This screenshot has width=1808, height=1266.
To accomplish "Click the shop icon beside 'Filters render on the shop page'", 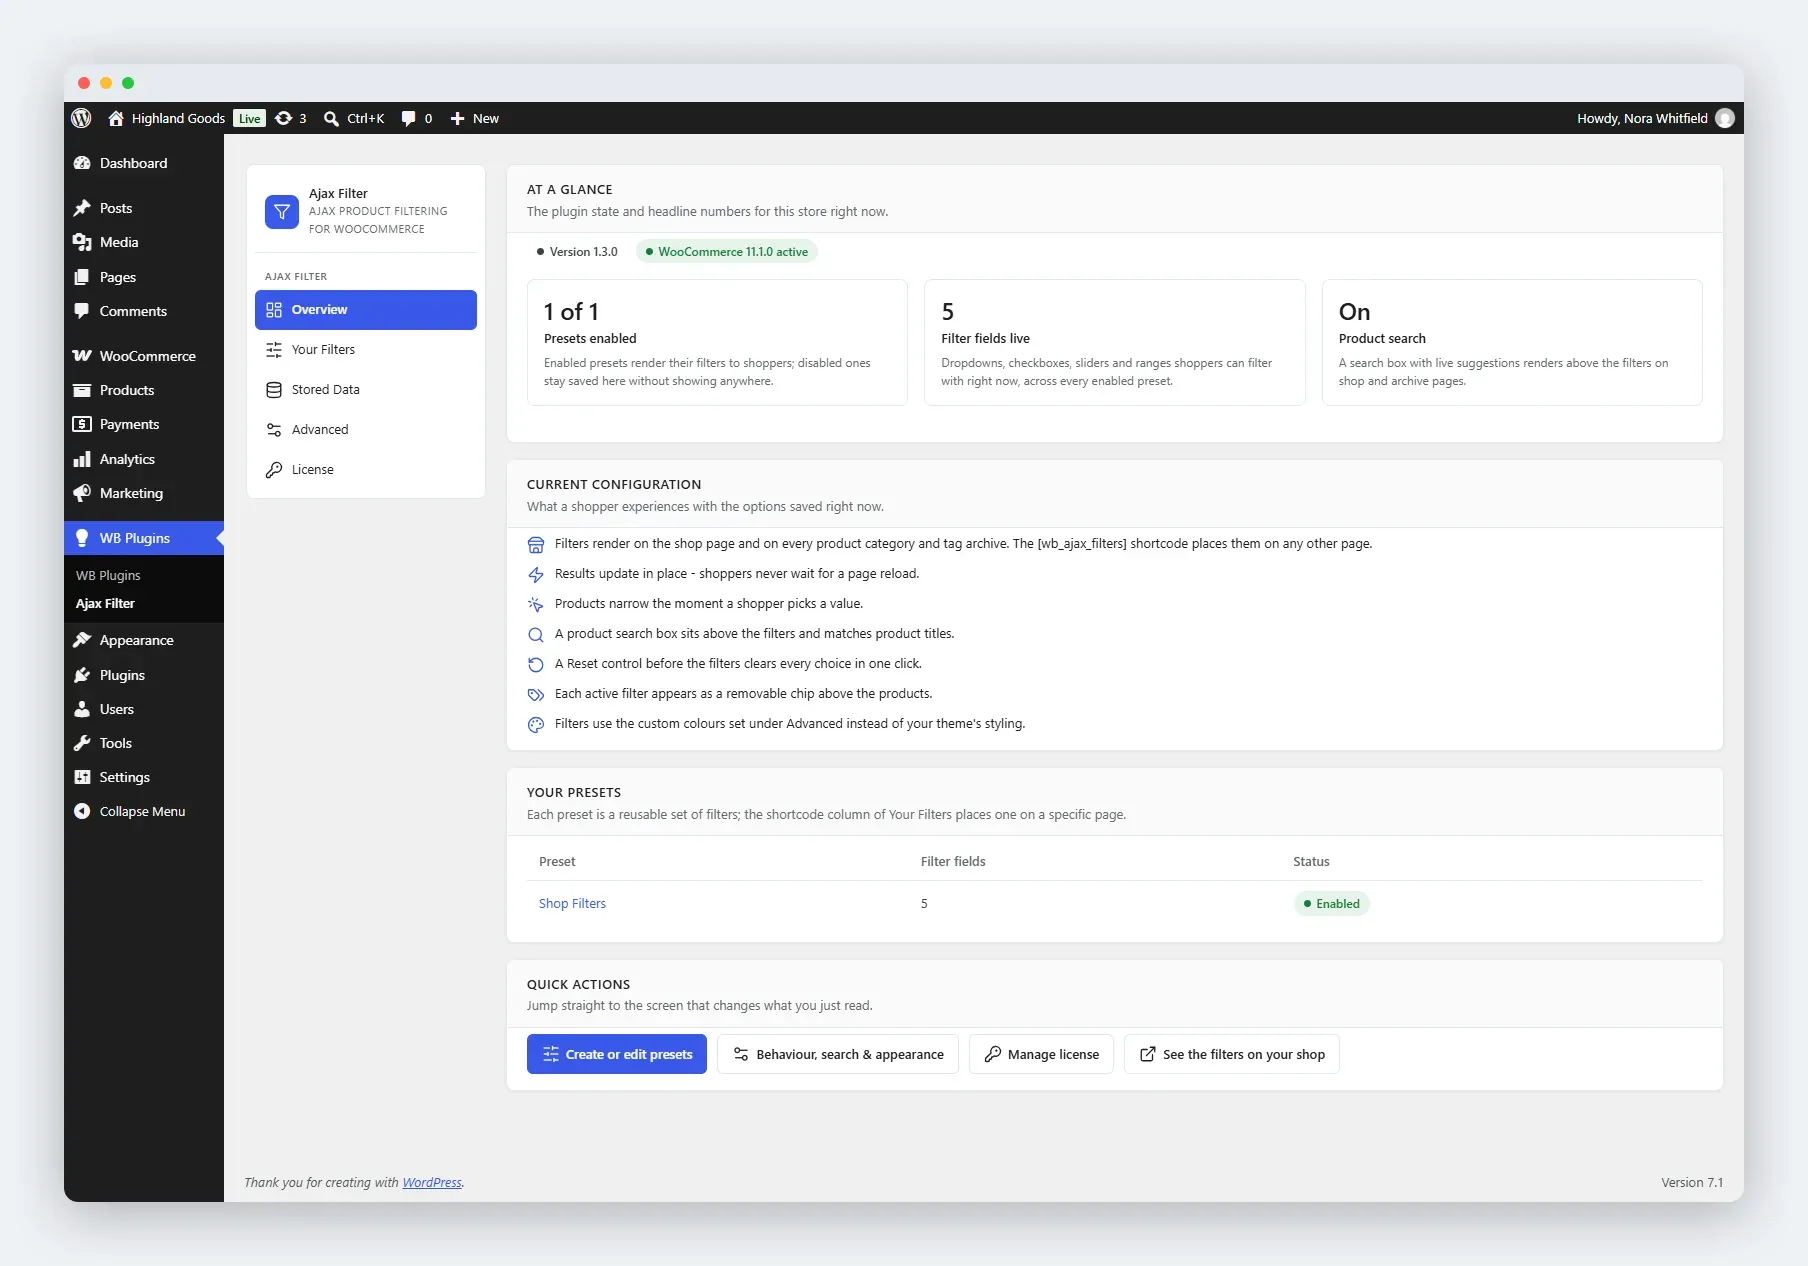I will tap(536, 544).
